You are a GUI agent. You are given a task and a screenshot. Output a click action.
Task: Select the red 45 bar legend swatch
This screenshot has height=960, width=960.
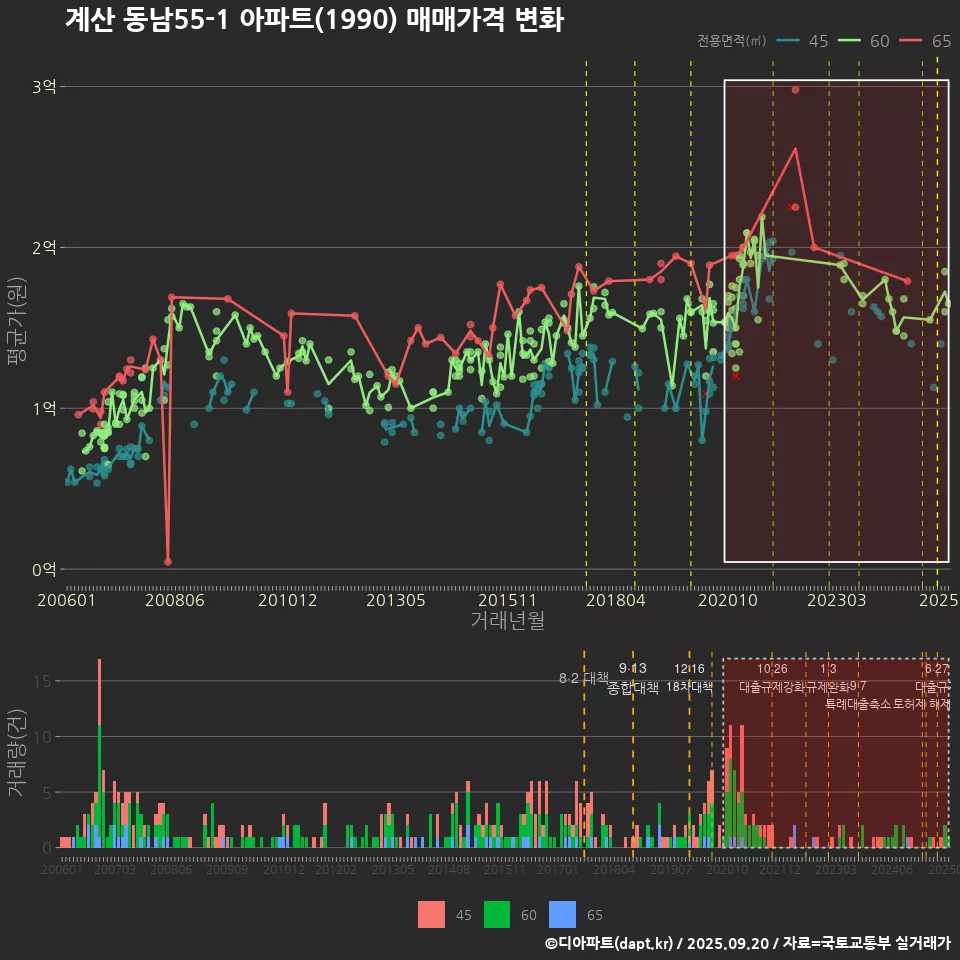click(x=431, y=914)
